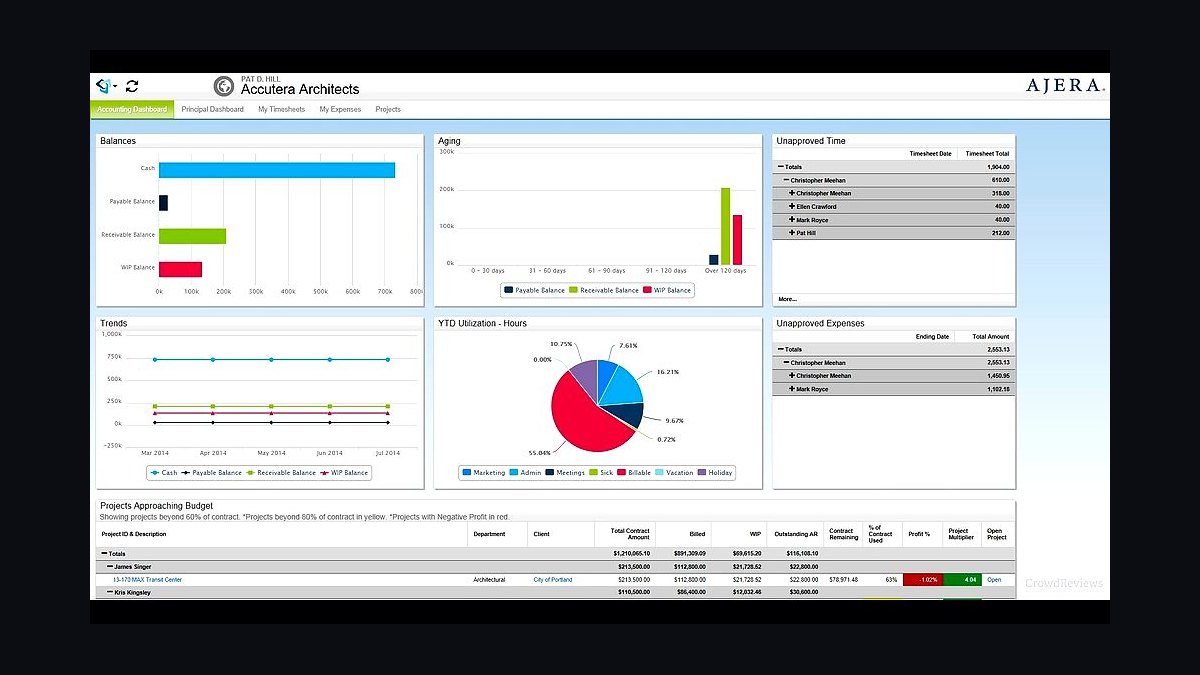Click the Architectural department cell
This screenshot has width=1200, height=675.
(x=489, y=579)
